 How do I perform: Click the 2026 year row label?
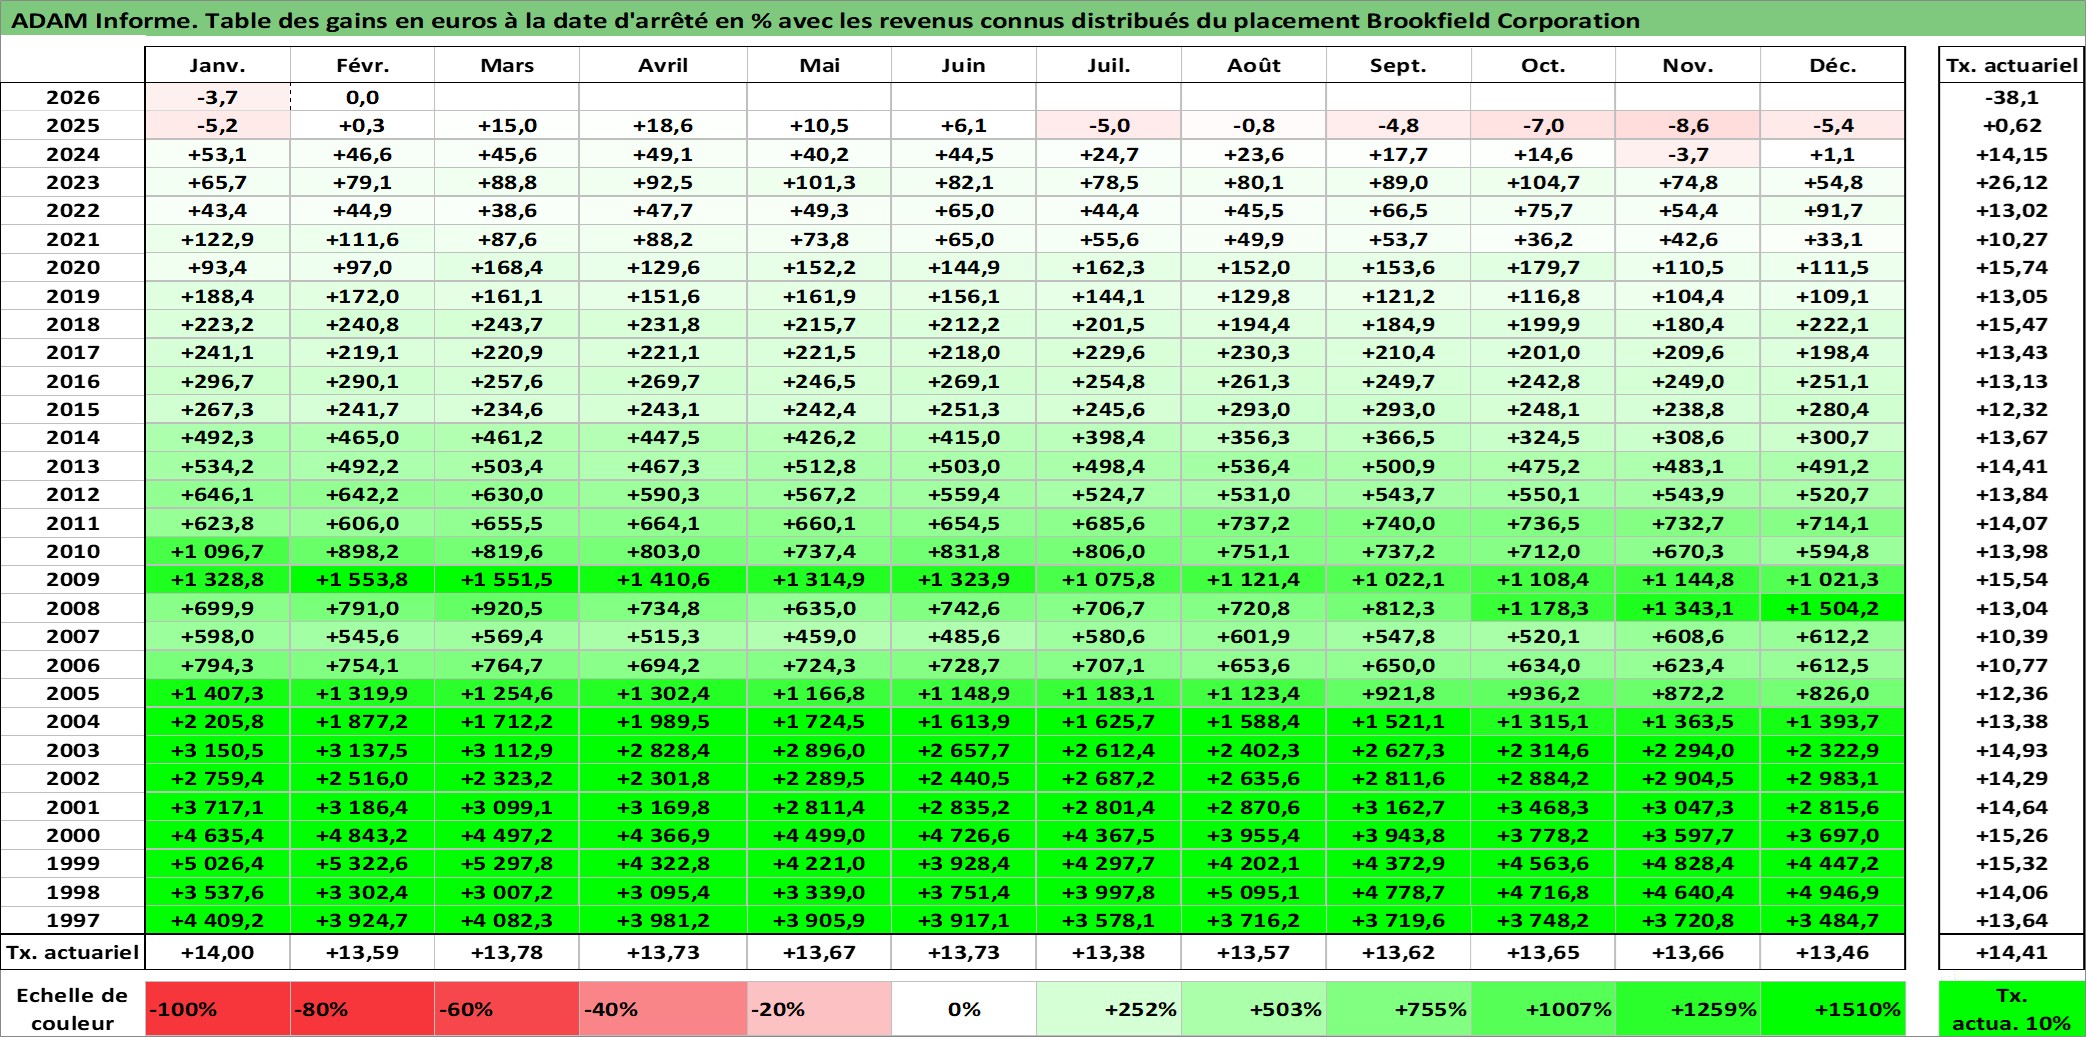point(73,97)
